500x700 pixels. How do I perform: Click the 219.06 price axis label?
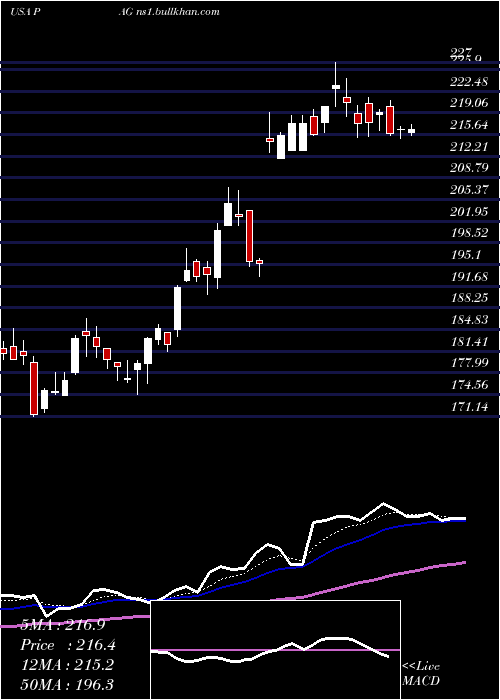(x=469, y=104)
